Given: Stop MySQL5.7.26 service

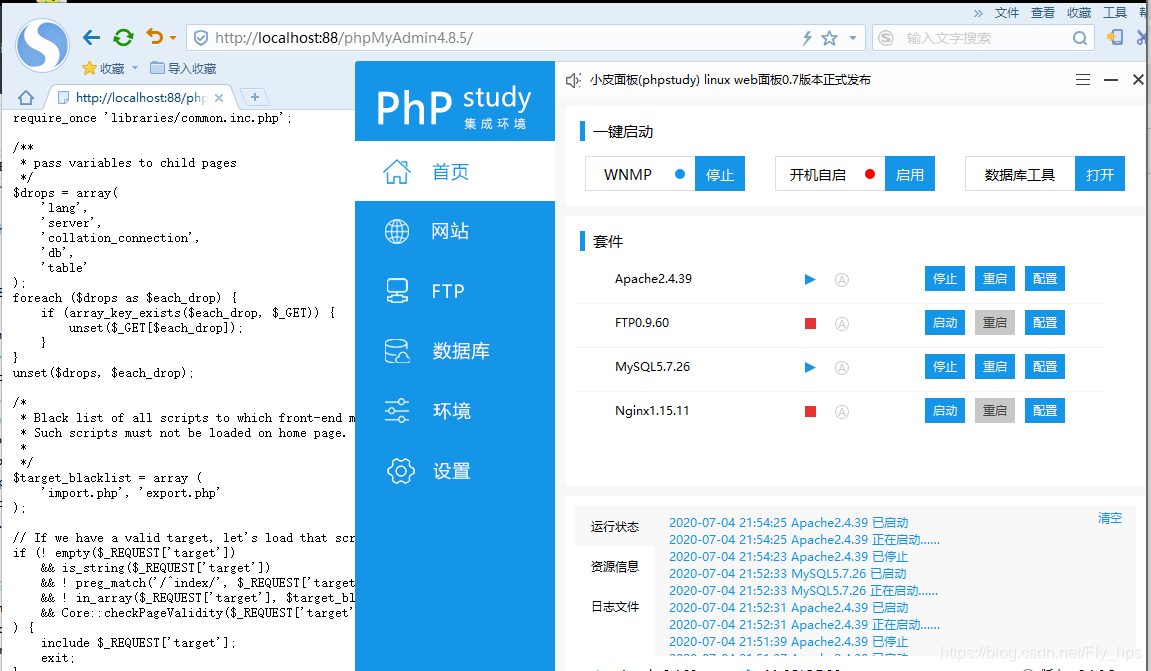Looking at the screenshot, I should (x=945, y=366).
